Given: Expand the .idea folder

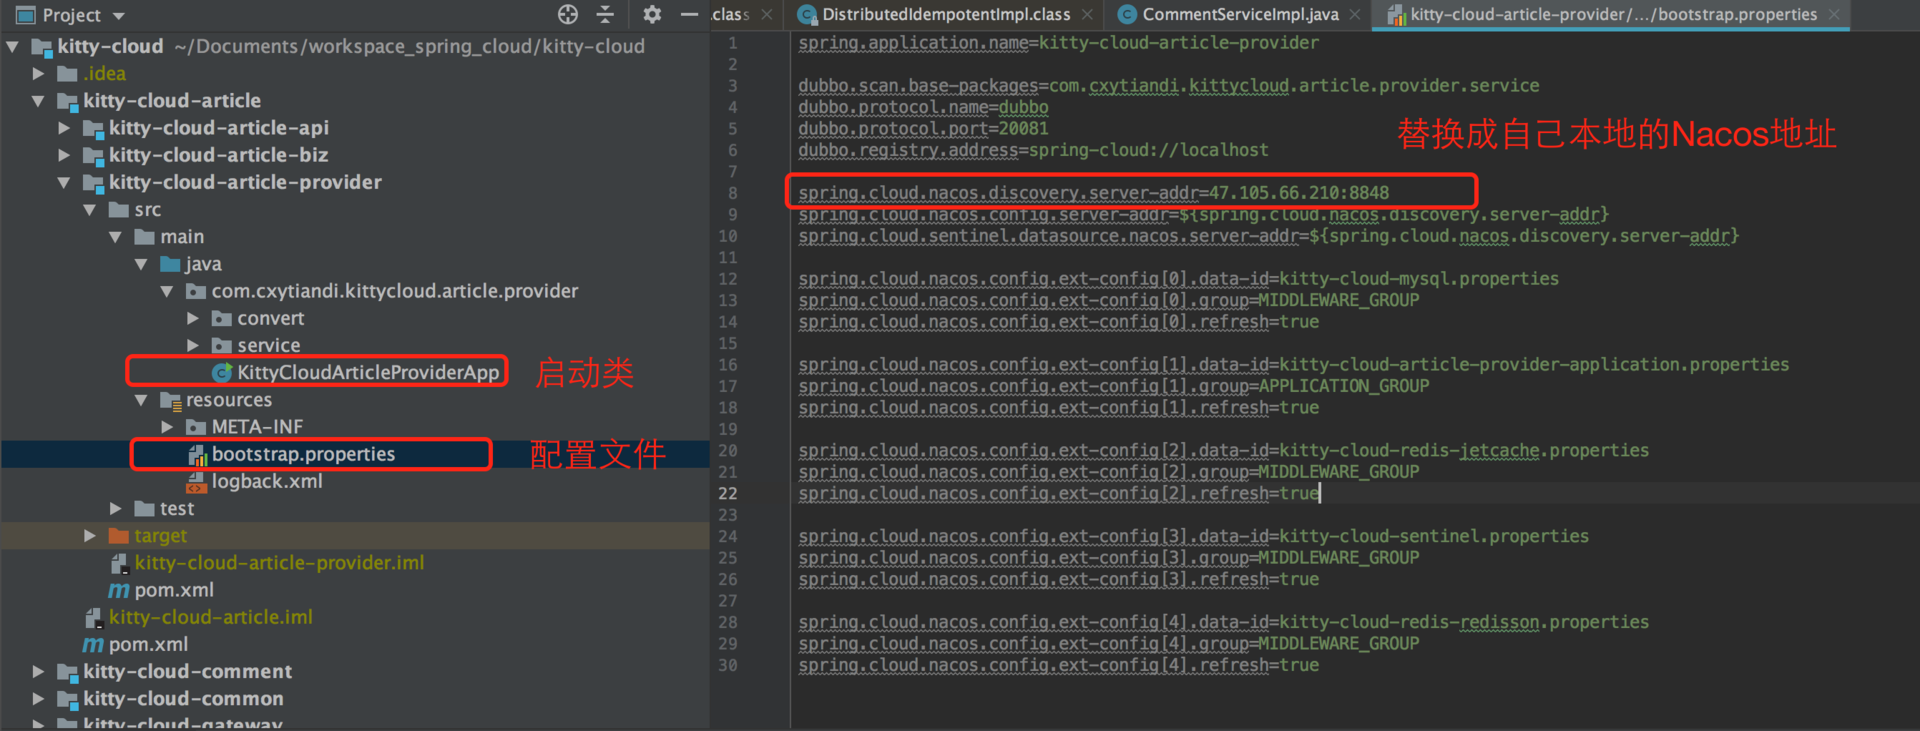Looking at the screenshot, I should 38,74.
